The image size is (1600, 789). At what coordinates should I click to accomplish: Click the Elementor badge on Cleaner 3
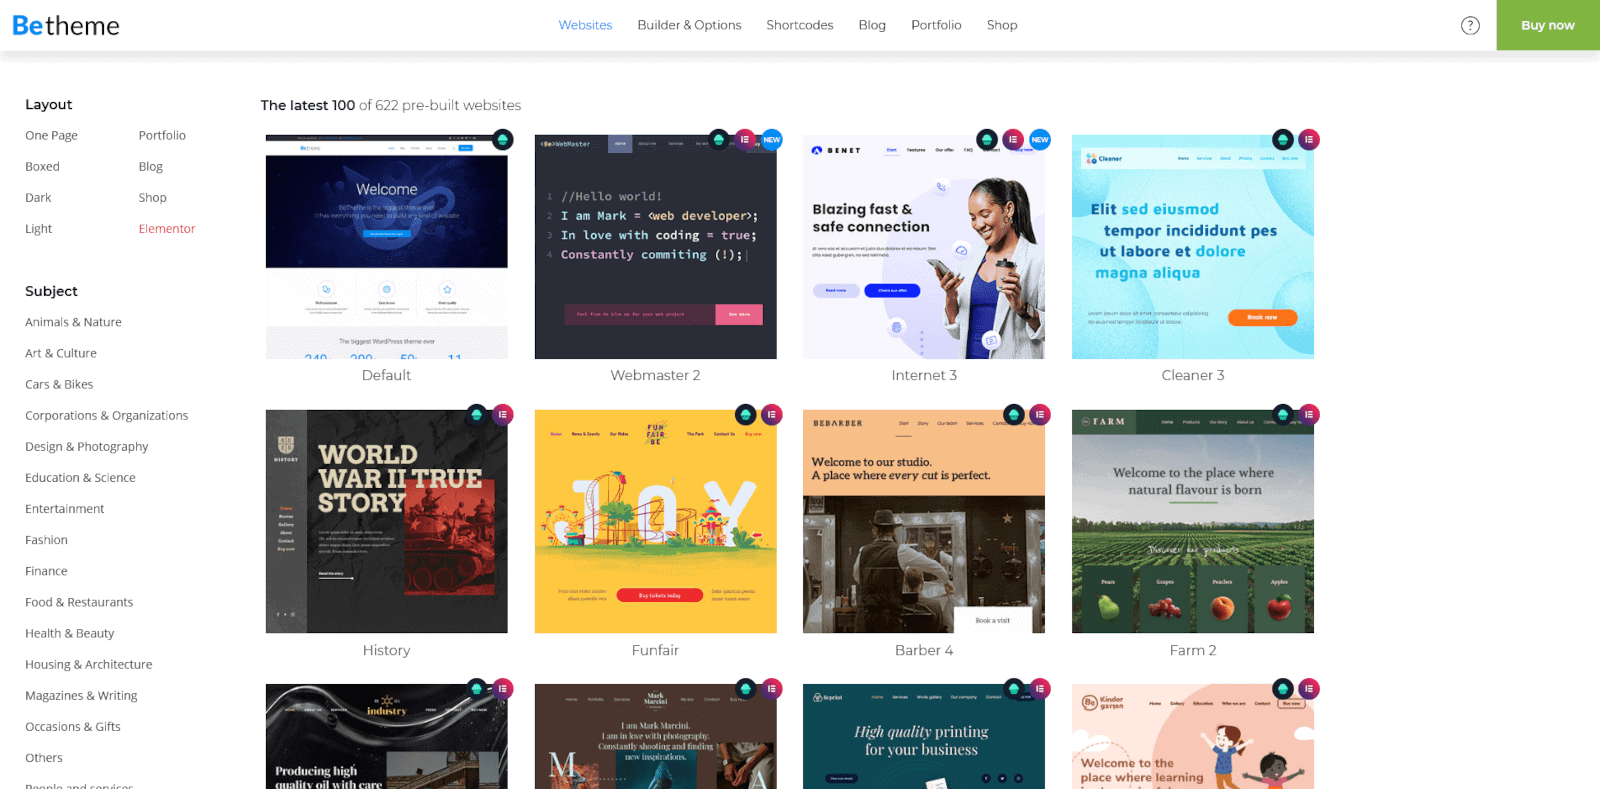[x=1308, y=140]
